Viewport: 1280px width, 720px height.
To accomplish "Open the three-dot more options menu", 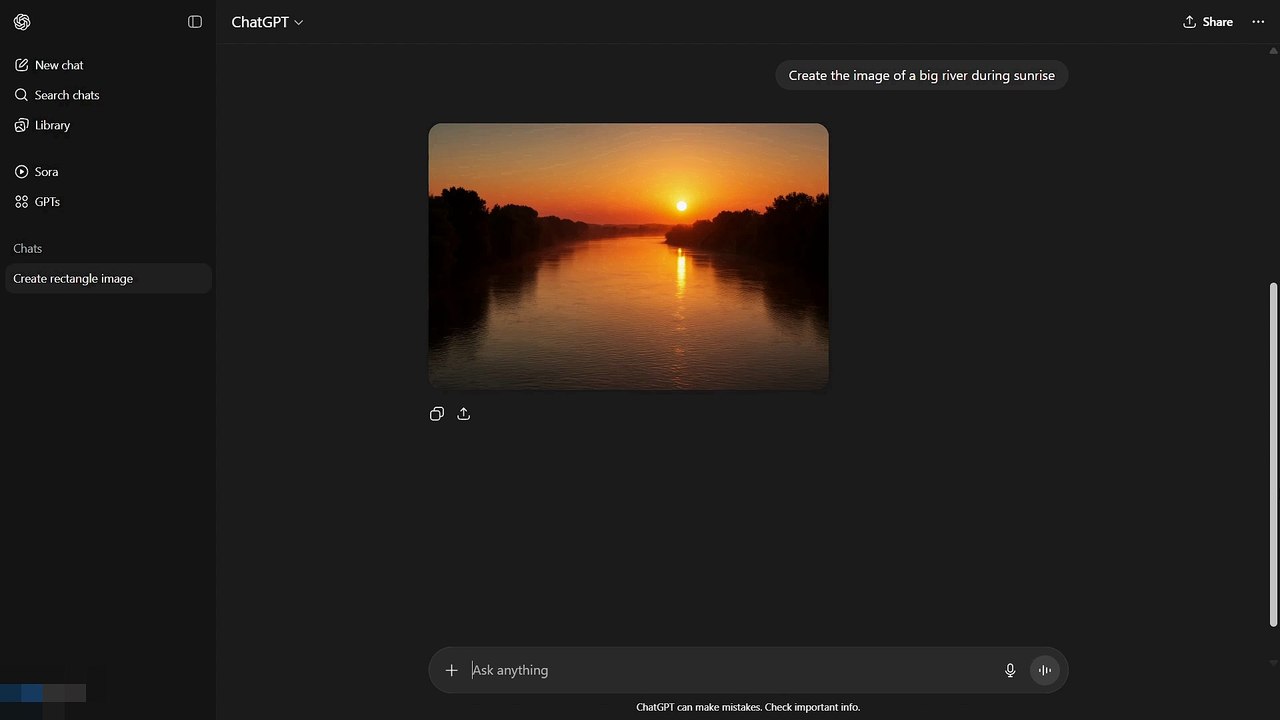I will tap(1258, 22).
